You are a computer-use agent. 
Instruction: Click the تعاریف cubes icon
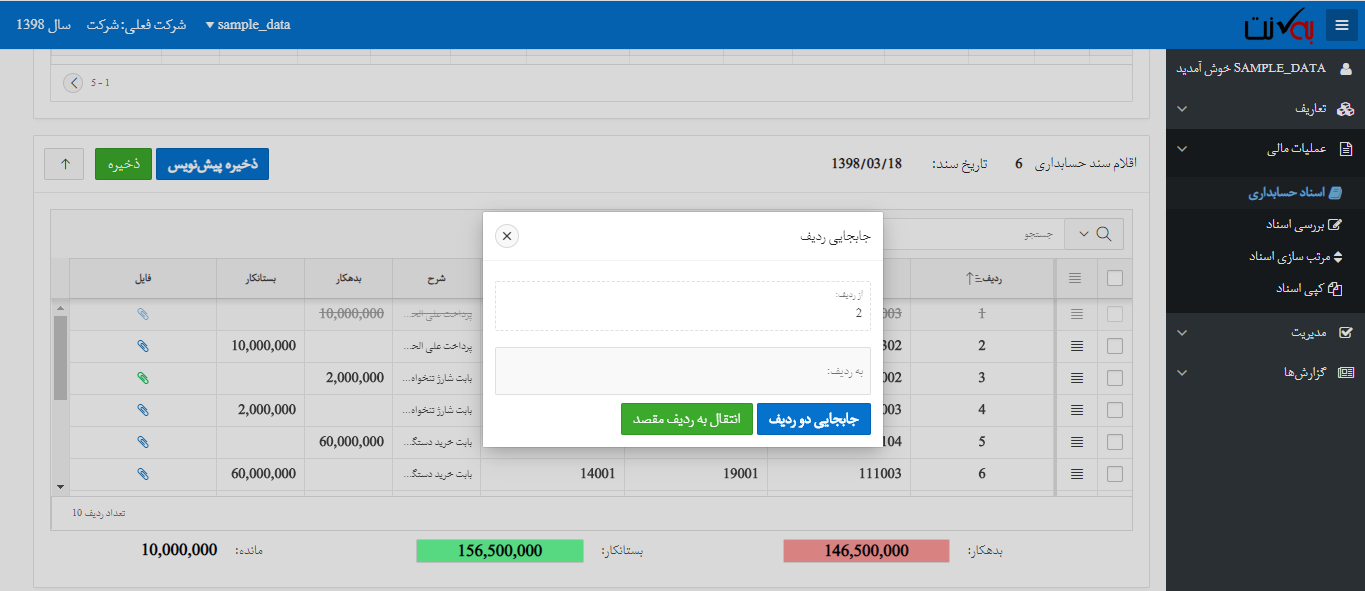[1345, 108]
